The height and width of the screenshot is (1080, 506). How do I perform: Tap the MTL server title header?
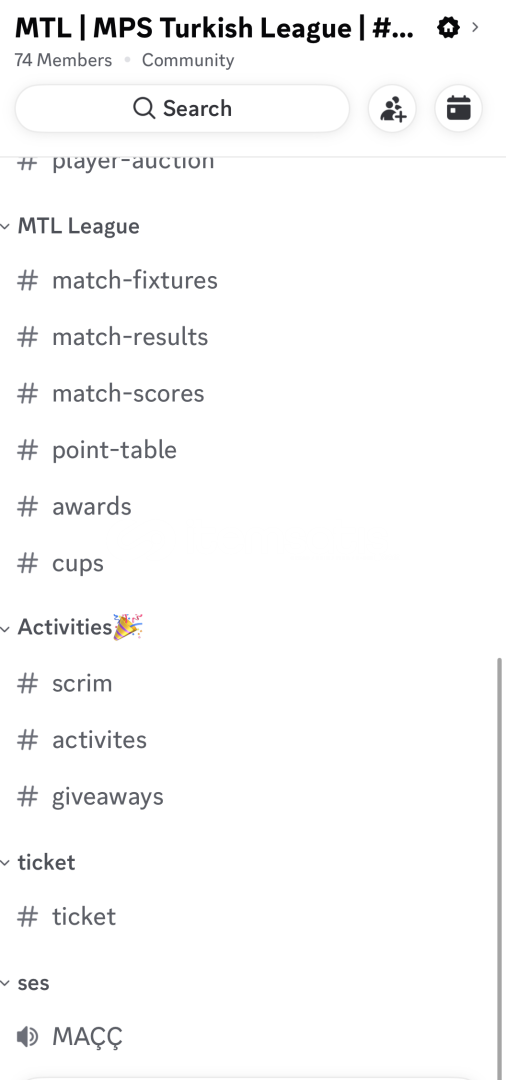tap(215, 28)
